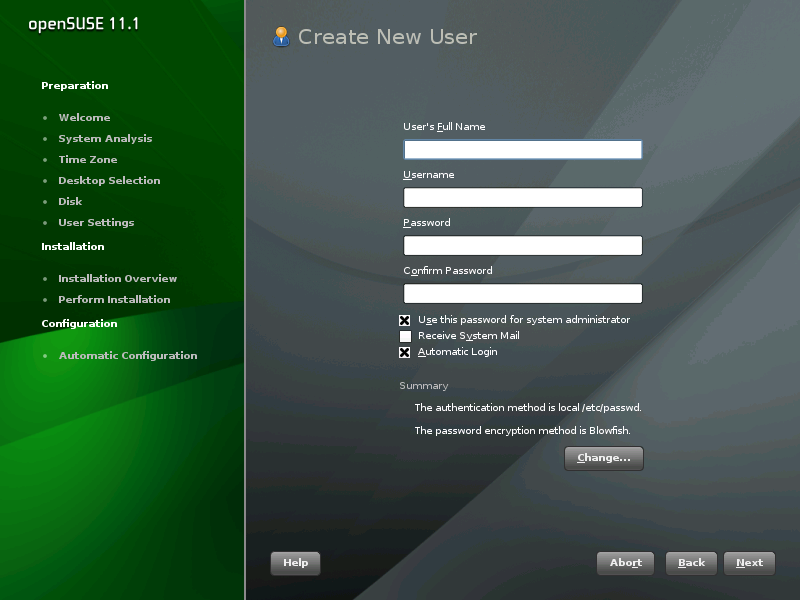The image size is (800, 600).
Task: Click the user icon beside Create New User
Action: [x=281, y=37]
